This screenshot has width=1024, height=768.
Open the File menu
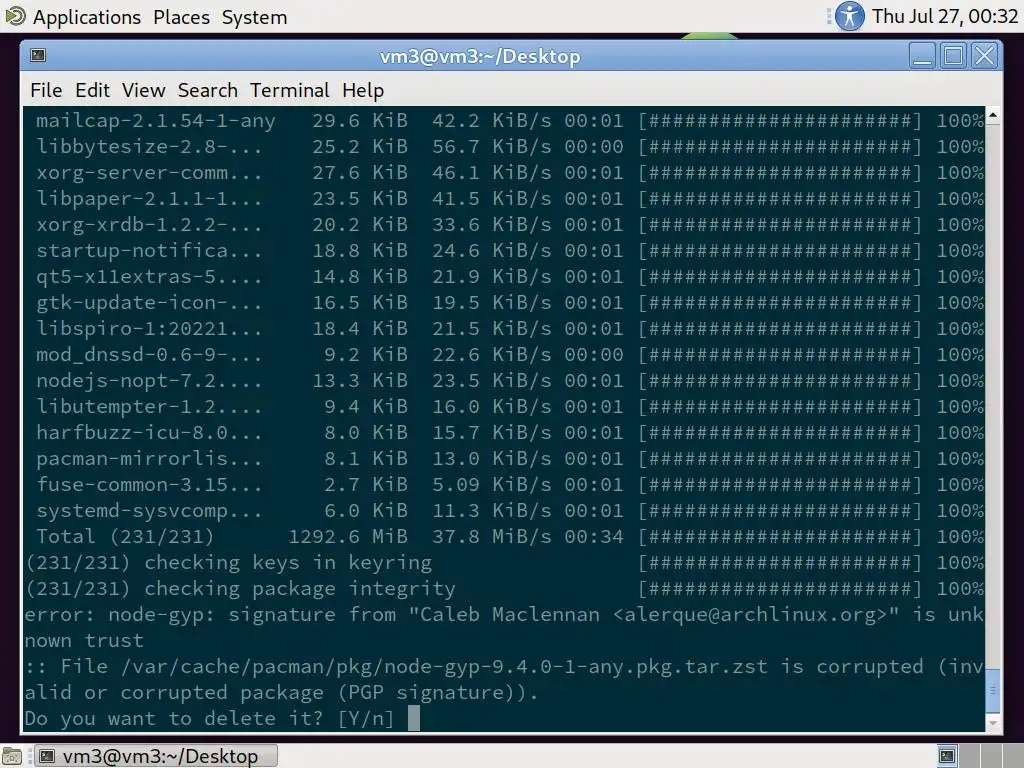(46, 90)
